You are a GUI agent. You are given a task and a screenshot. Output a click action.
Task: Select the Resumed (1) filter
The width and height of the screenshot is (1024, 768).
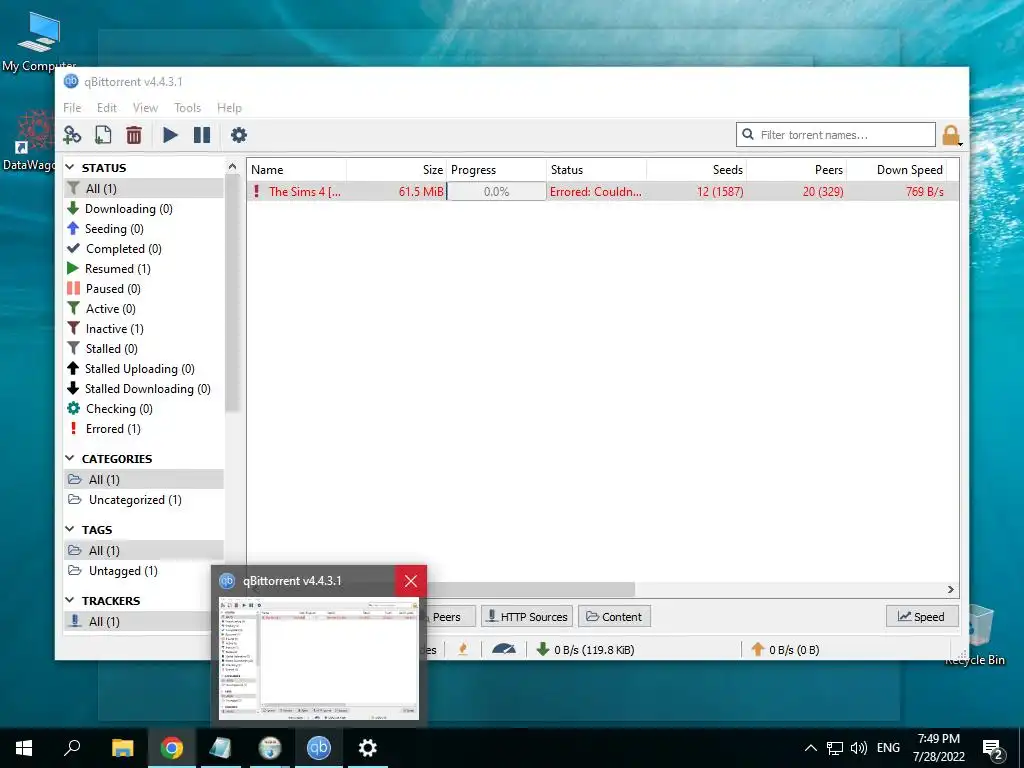pos(144,268)
